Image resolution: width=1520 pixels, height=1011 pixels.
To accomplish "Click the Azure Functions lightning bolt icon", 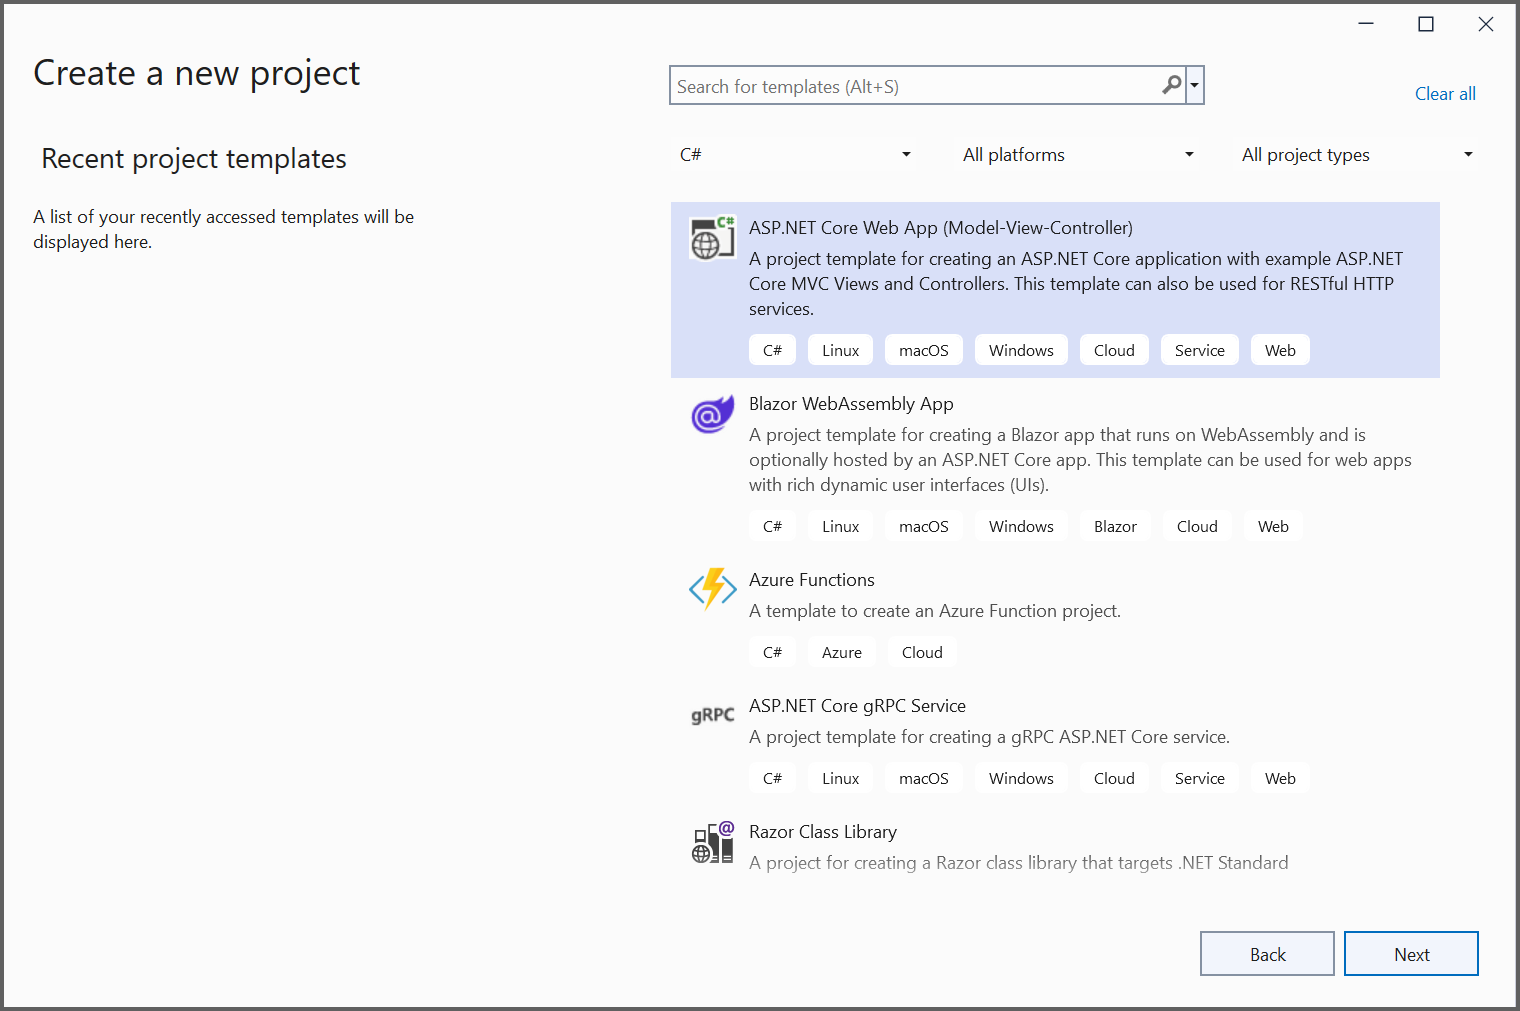I will click(712, 589).
